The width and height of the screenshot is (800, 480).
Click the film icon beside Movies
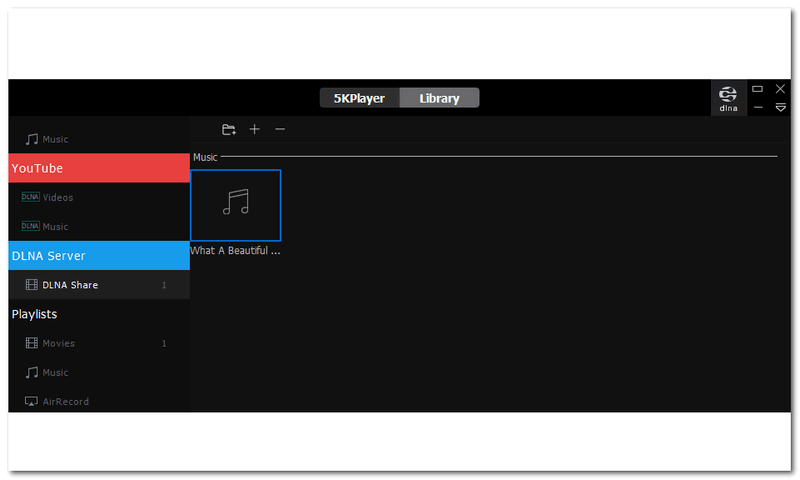tap(32, 343)
